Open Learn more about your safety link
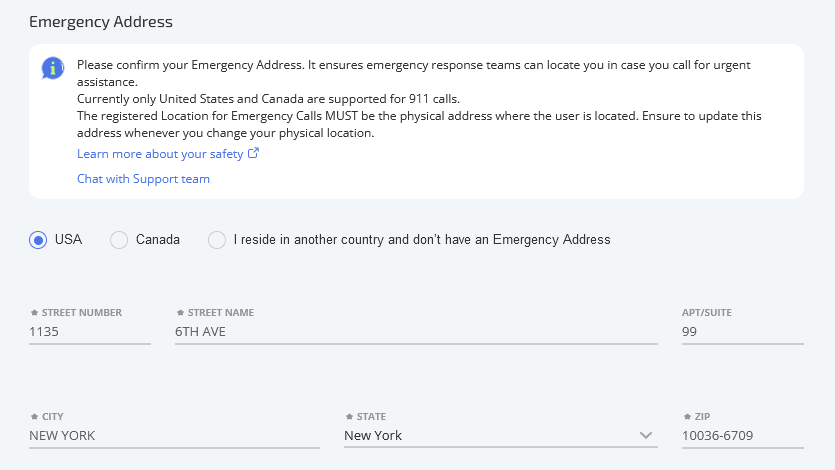The image size is (835, 470). pyautogui.click(x=168, y=154)
